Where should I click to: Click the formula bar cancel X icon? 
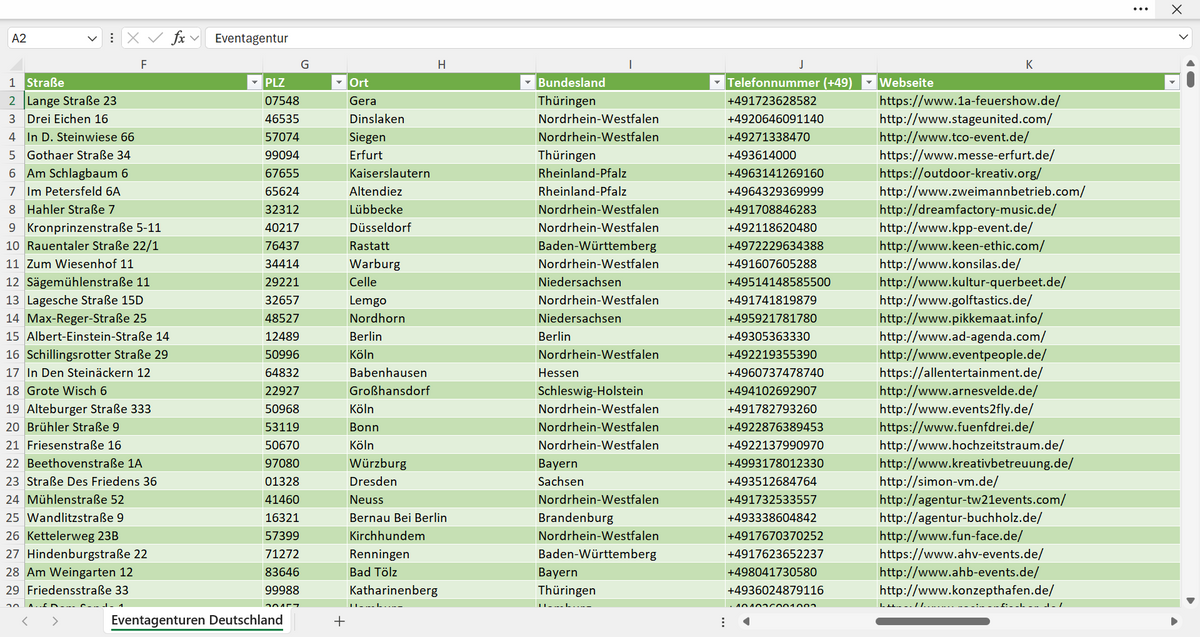pyautogui.click(x=133, y=38)
